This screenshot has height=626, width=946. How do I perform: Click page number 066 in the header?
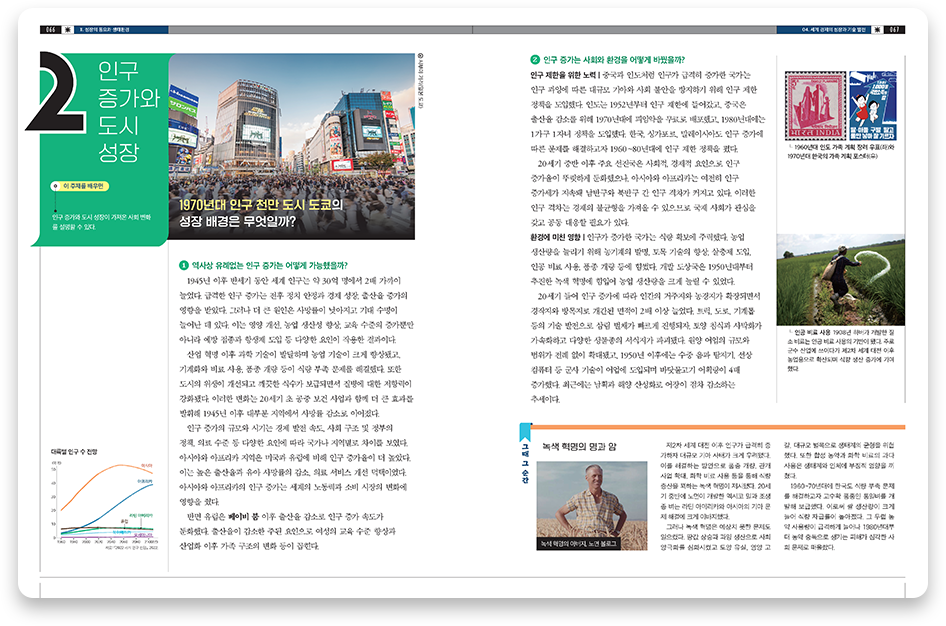(x=51, y=30)
